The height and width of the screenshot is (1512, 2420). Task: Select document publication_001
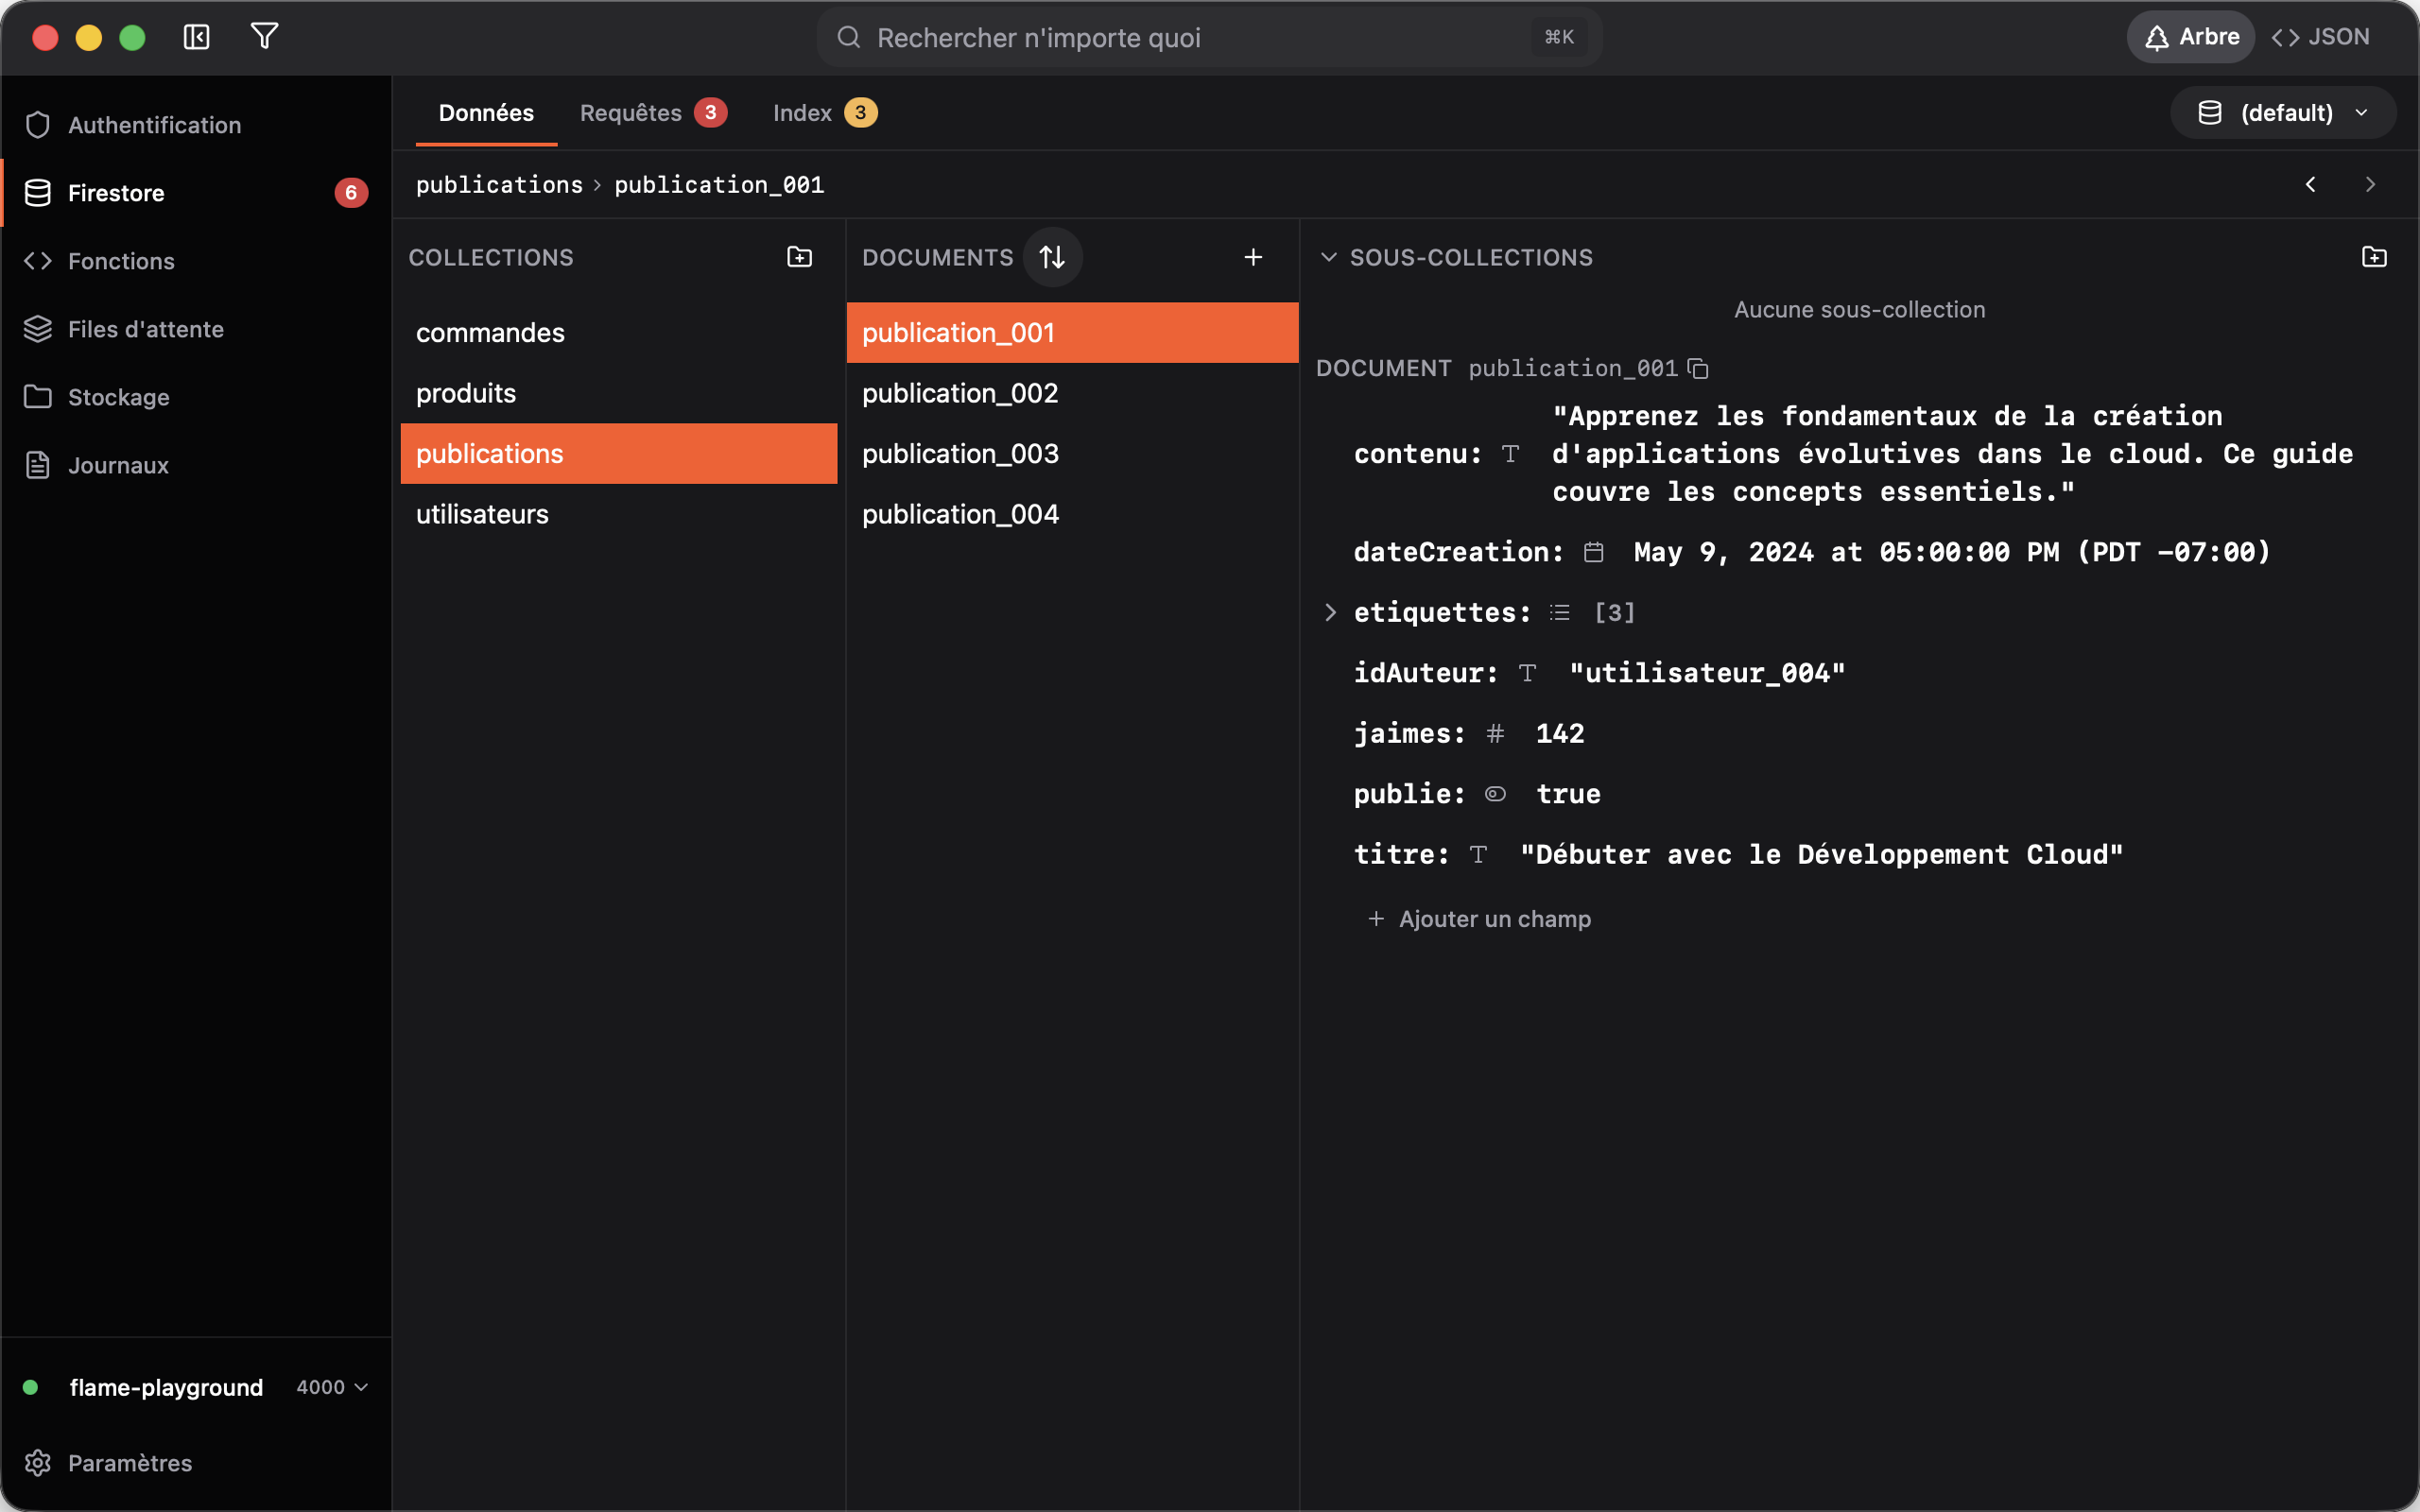click(x=1072, y=333)
